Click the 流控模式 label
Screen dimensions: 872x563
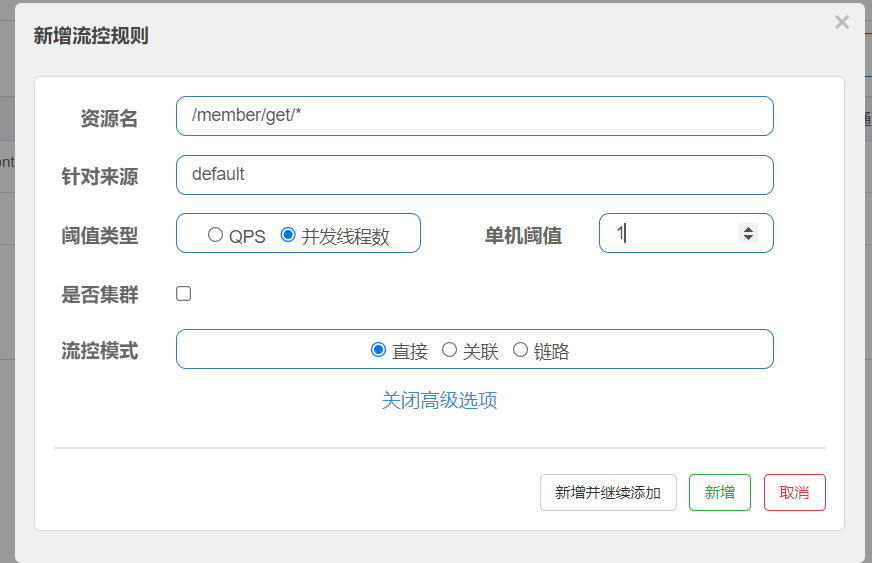pos(100,351)
